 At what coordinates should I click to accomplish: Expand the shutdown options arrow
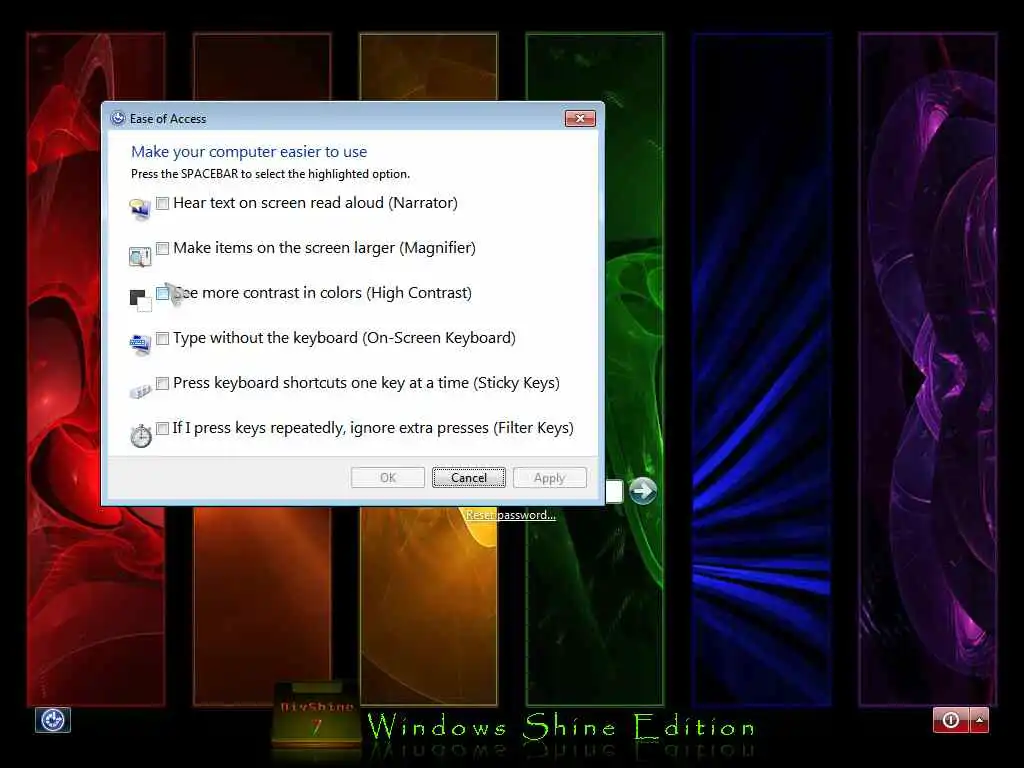[980, 720]
